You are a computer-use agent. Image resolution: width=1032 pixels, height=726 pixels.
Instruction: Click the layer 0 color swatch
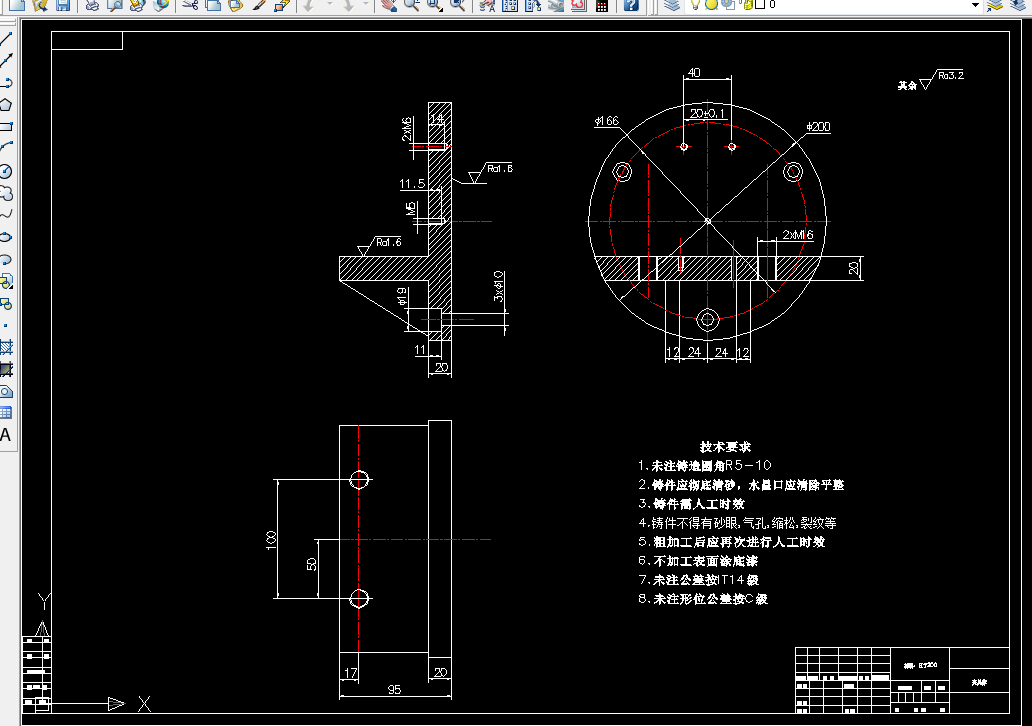click(760, 5)
